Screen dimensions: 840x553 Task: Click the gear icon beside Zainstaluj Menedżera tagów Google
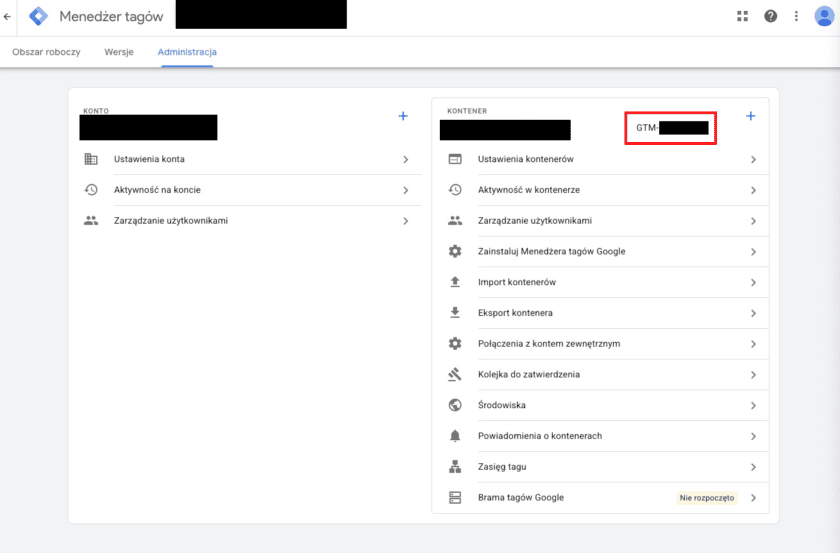click(x=455, y=251)
